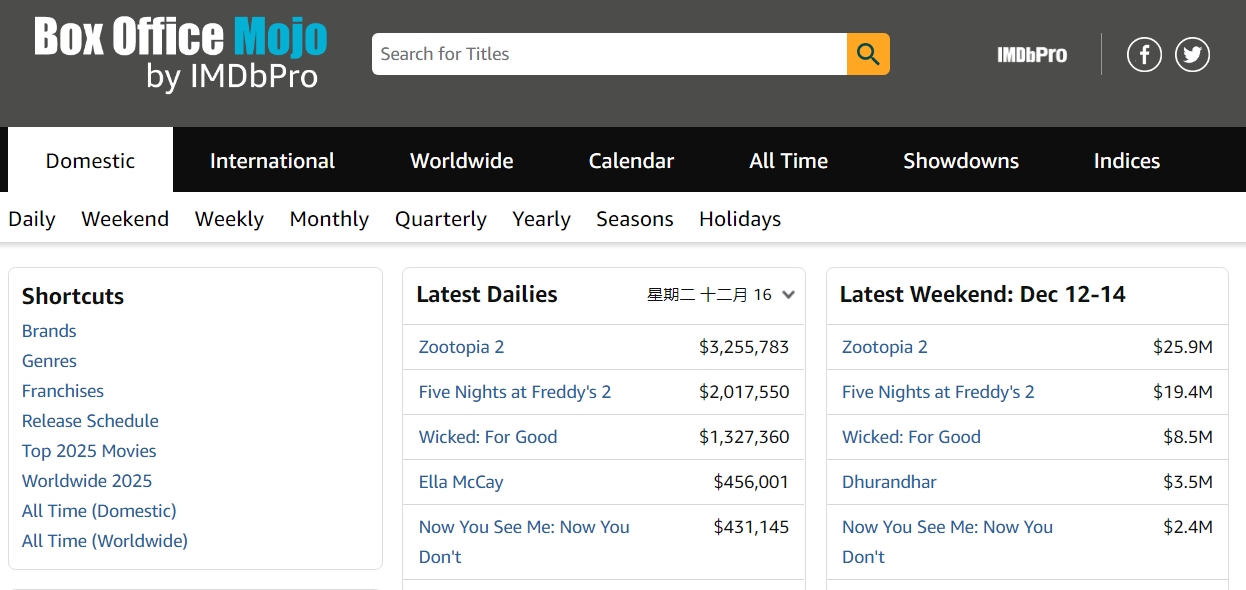Click the IMDbPro logo in header
The width and height of the screenshot is (1246, 590).
click(x=1032, y=55)
